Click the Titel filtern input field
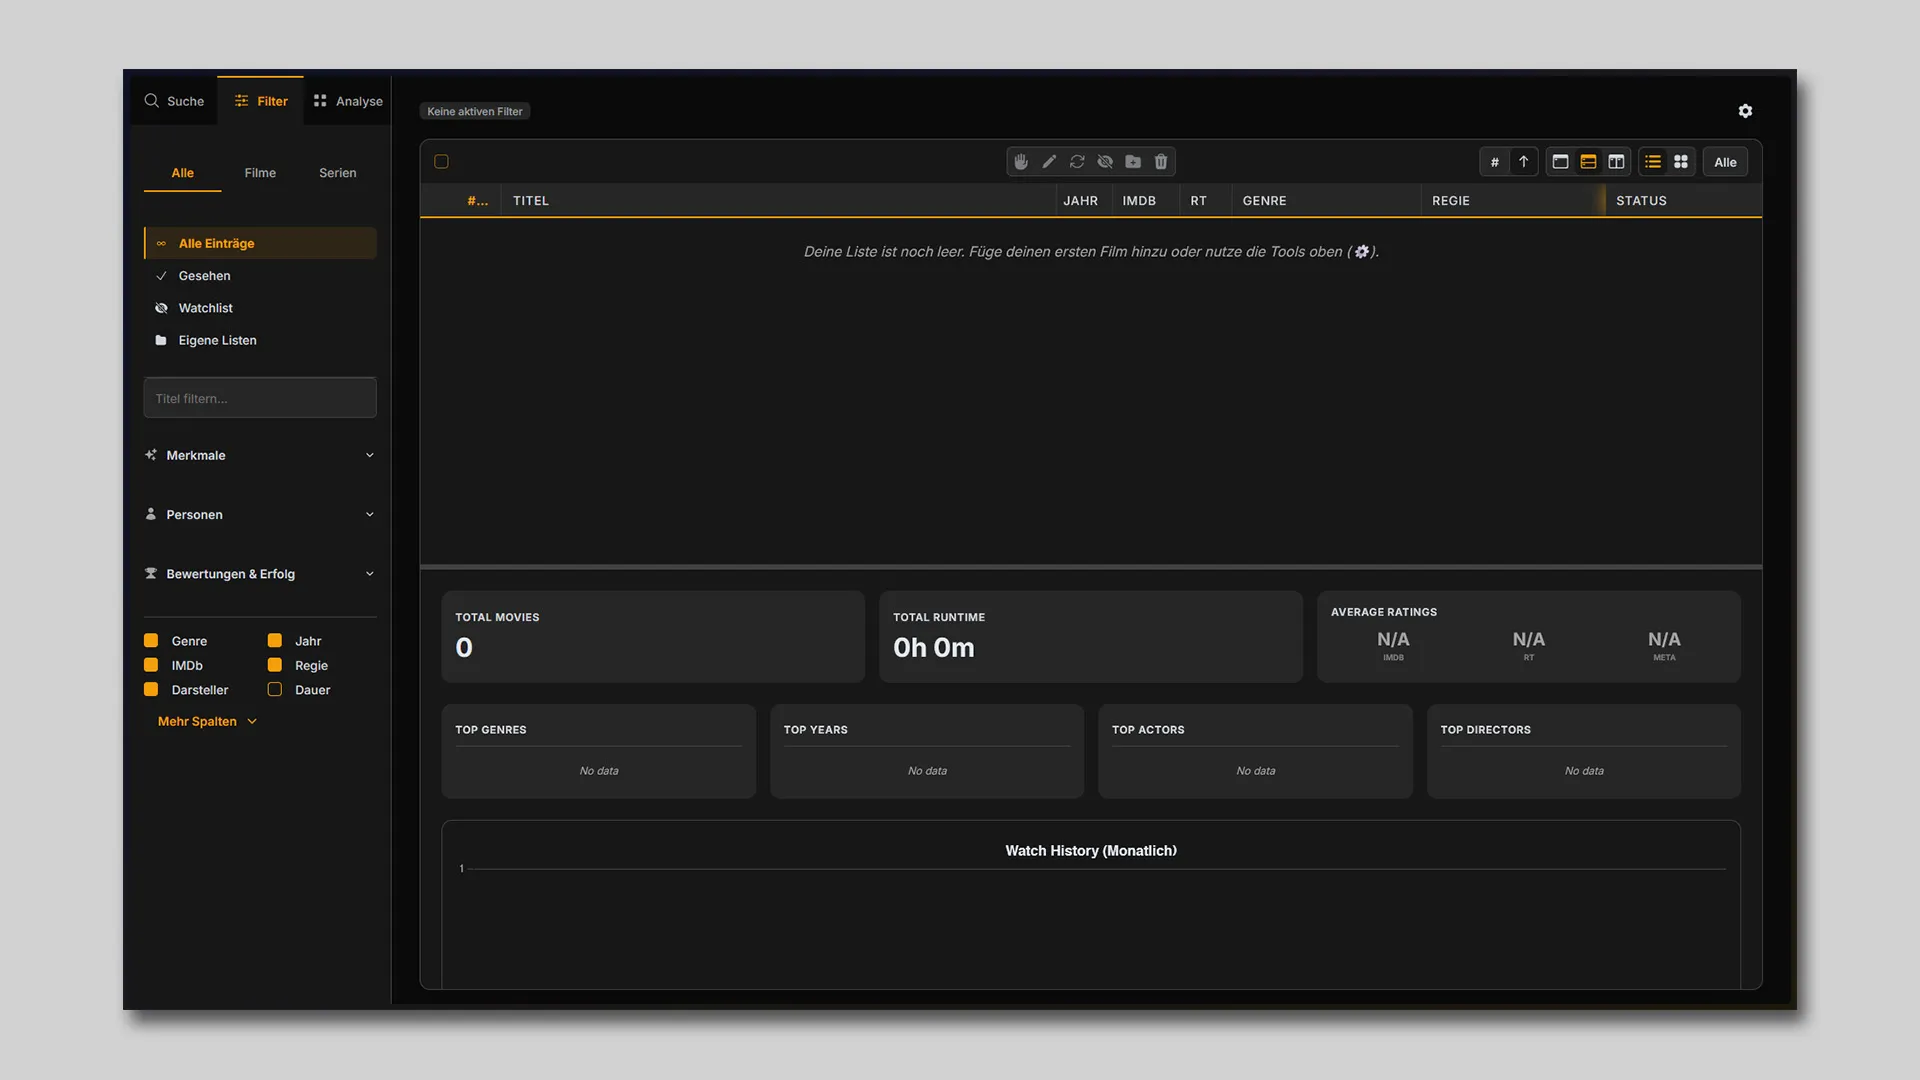This screenshot has height=1080, width=1920. tap(260, 398)
